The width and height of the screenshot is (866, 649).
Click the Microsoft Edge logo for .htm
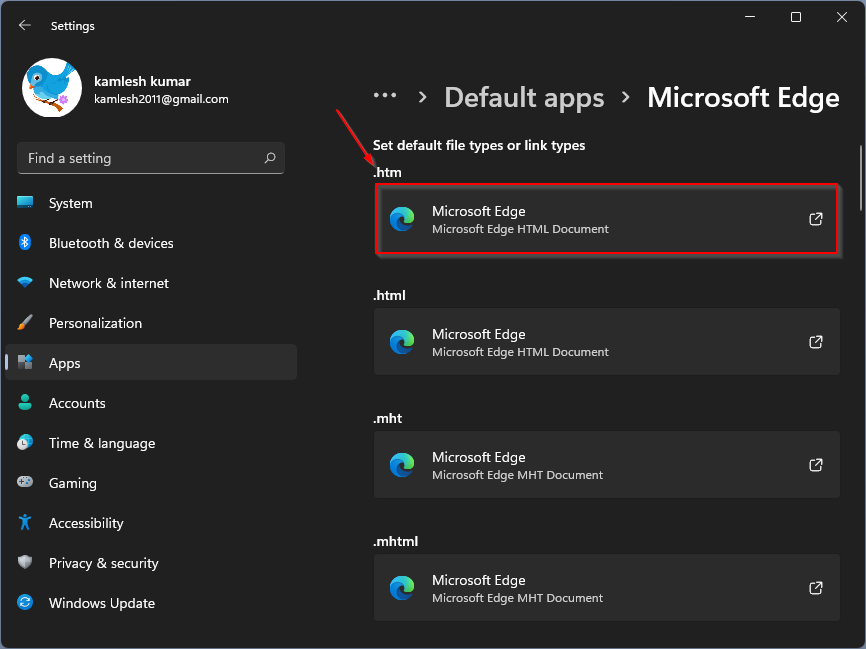[402, 219]
